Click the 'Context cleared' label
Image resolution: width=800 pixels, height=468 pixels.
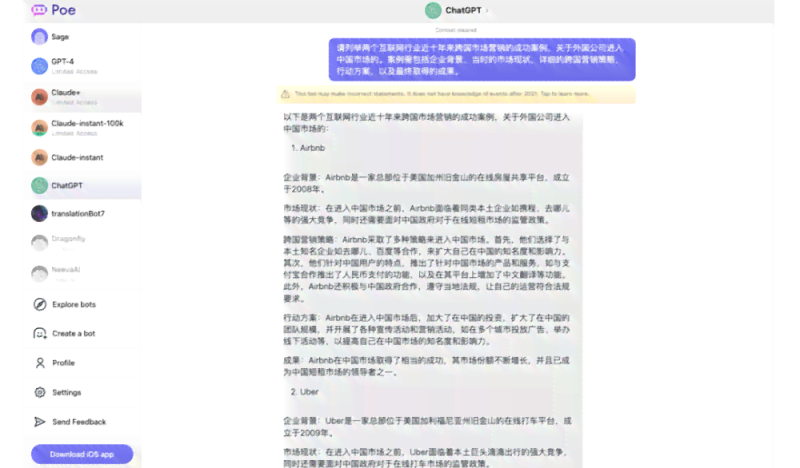(x=456, y=30)
